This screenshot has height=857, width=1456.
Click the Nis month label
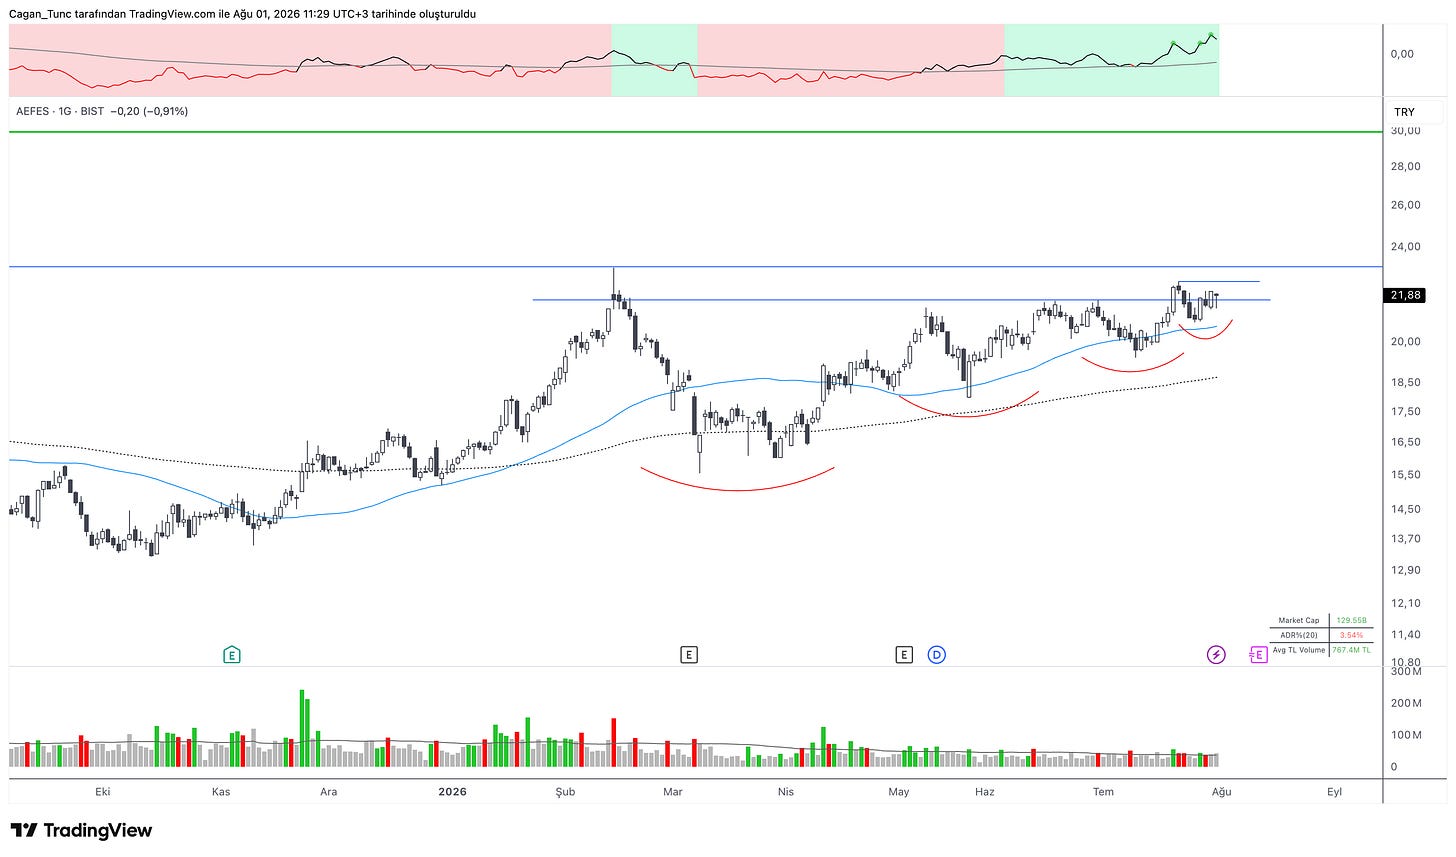[x=786, y=792]
